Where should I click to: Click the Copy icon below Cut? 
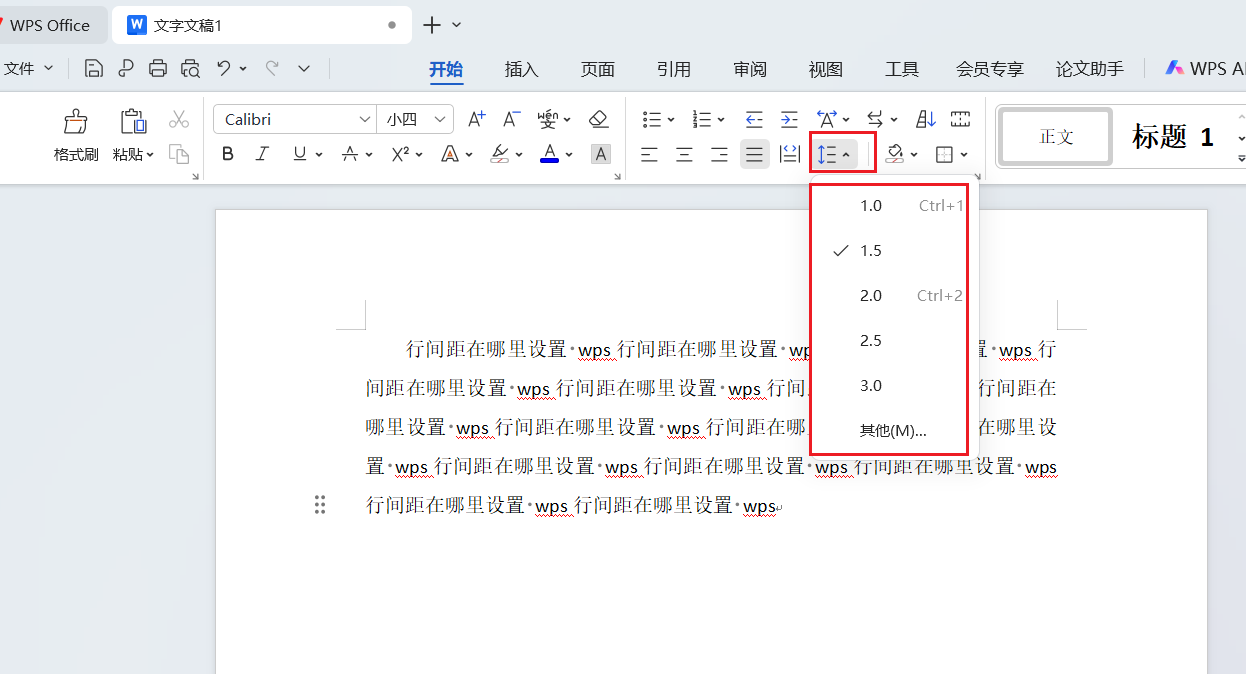coord(178,155)
